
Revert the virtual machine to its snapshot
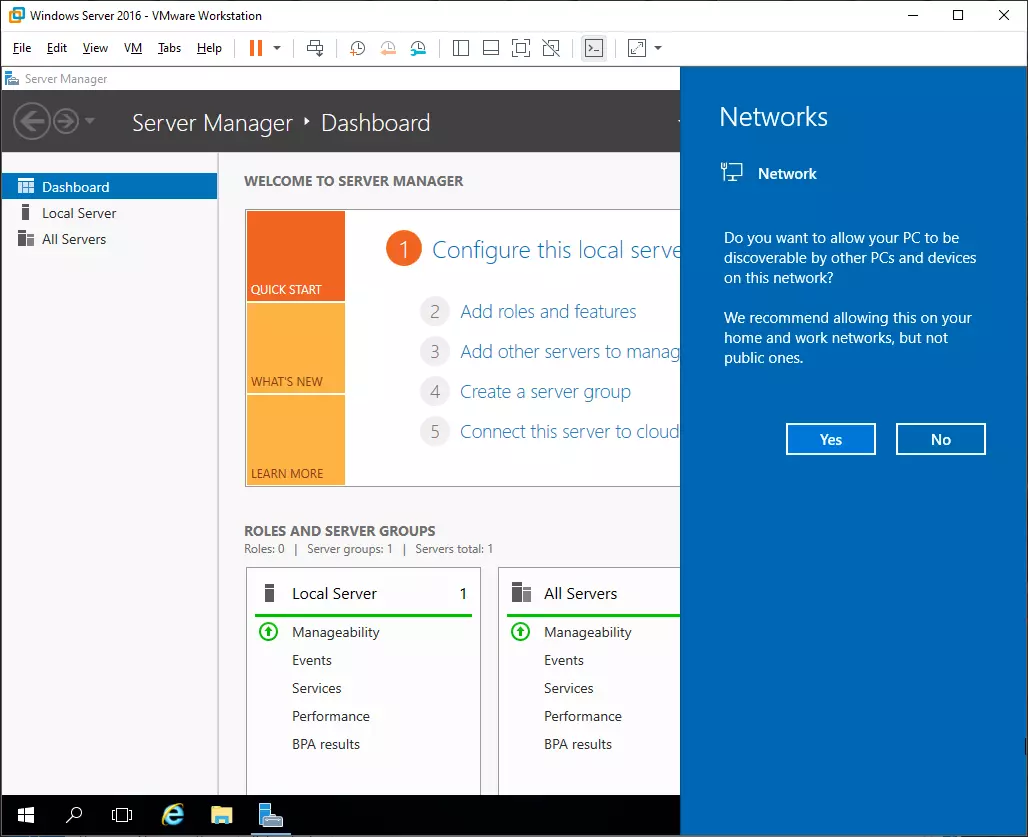point(388,48)
